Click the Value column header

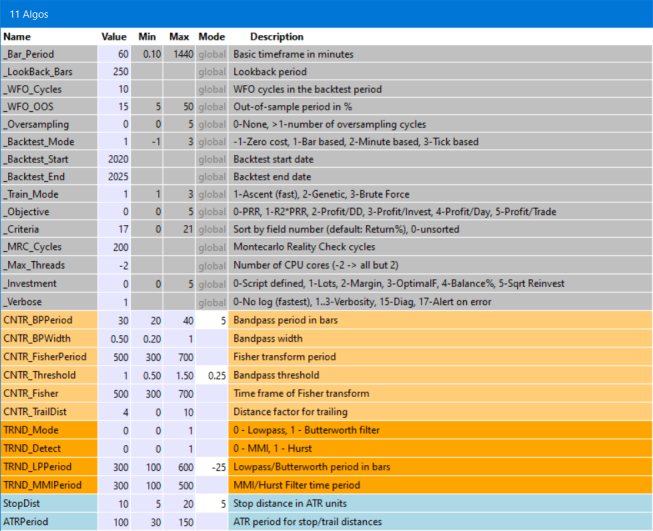(x=114, y=37)
